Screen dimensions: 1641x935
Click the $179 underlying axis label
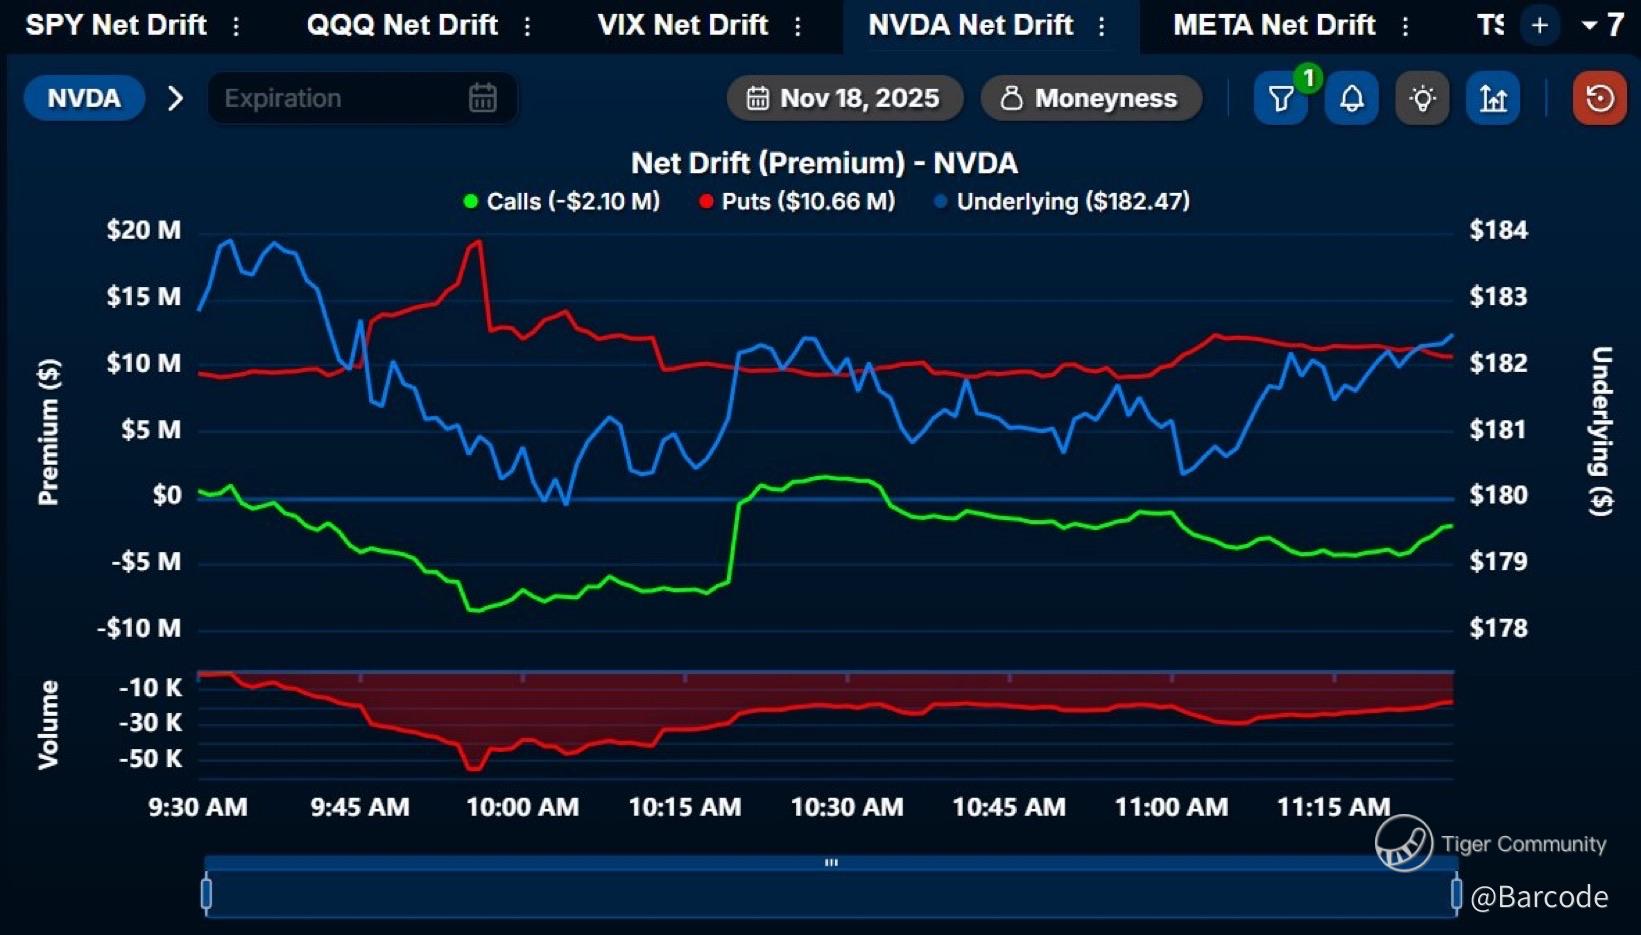(x=1499, y=562)
